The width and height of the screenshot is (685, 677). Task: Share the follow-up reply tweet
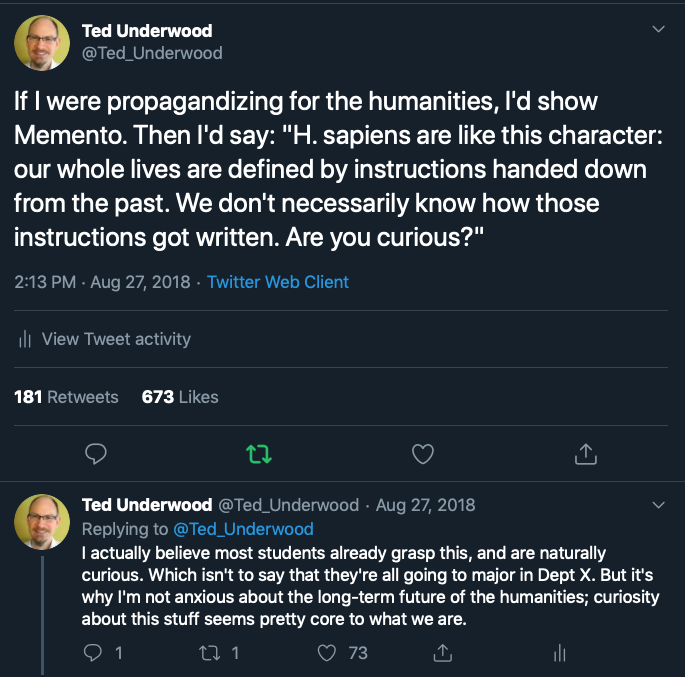coord(442,653)
